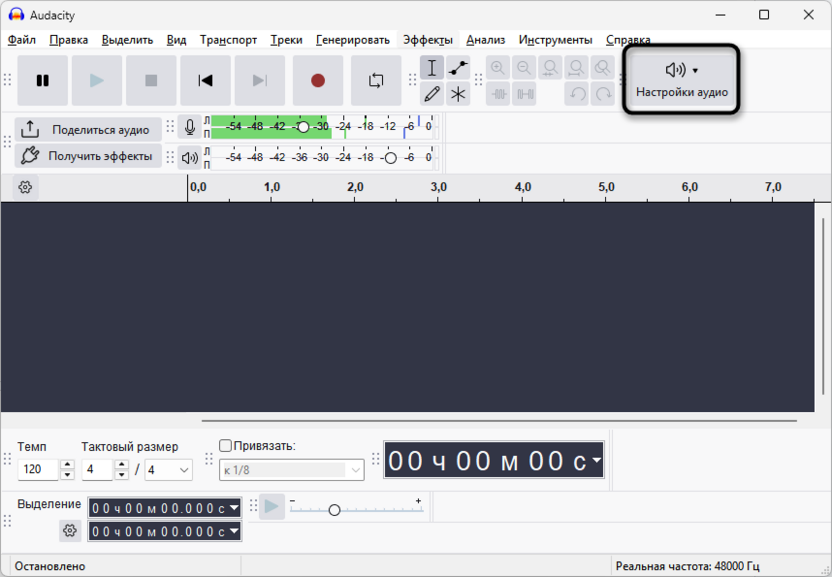832x577 pixels.
Task: Enable the Привязать checkbox
Action: click(225, 447)
